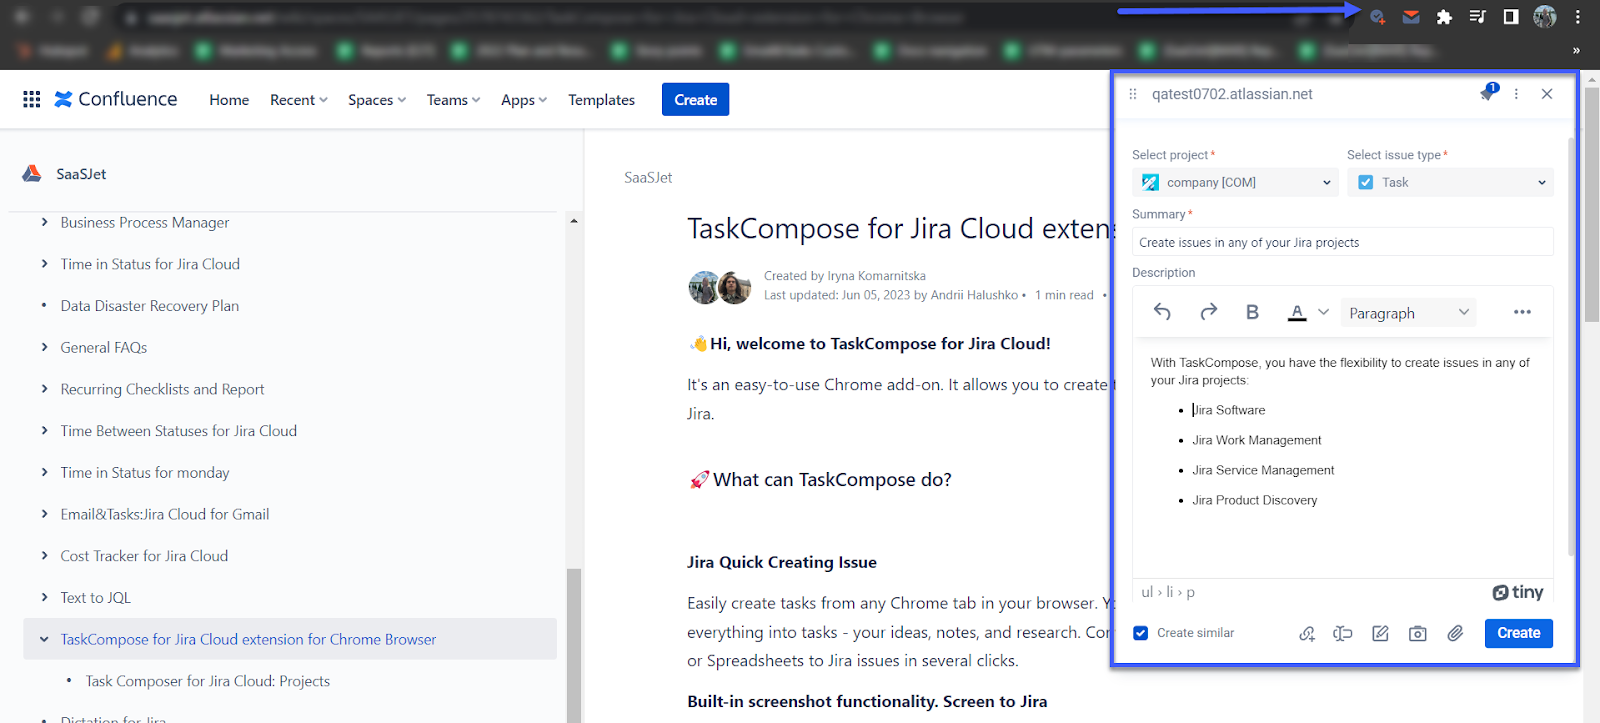This screenshot has height=723, width=1600.
Task: Open the Data Disaster Recovery Plan page
Action: tap(150, 306)
